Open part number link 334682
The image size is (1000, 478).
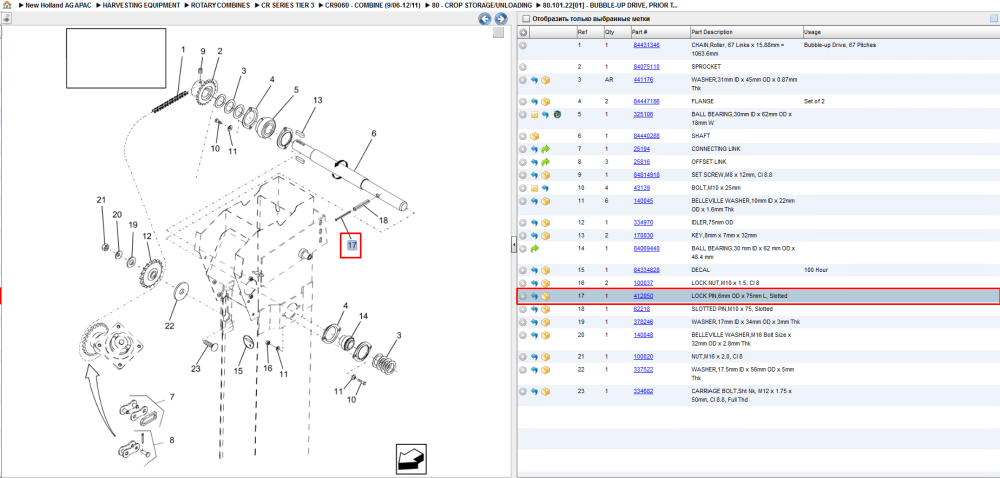pyautogui.click(x=643, y=391)
